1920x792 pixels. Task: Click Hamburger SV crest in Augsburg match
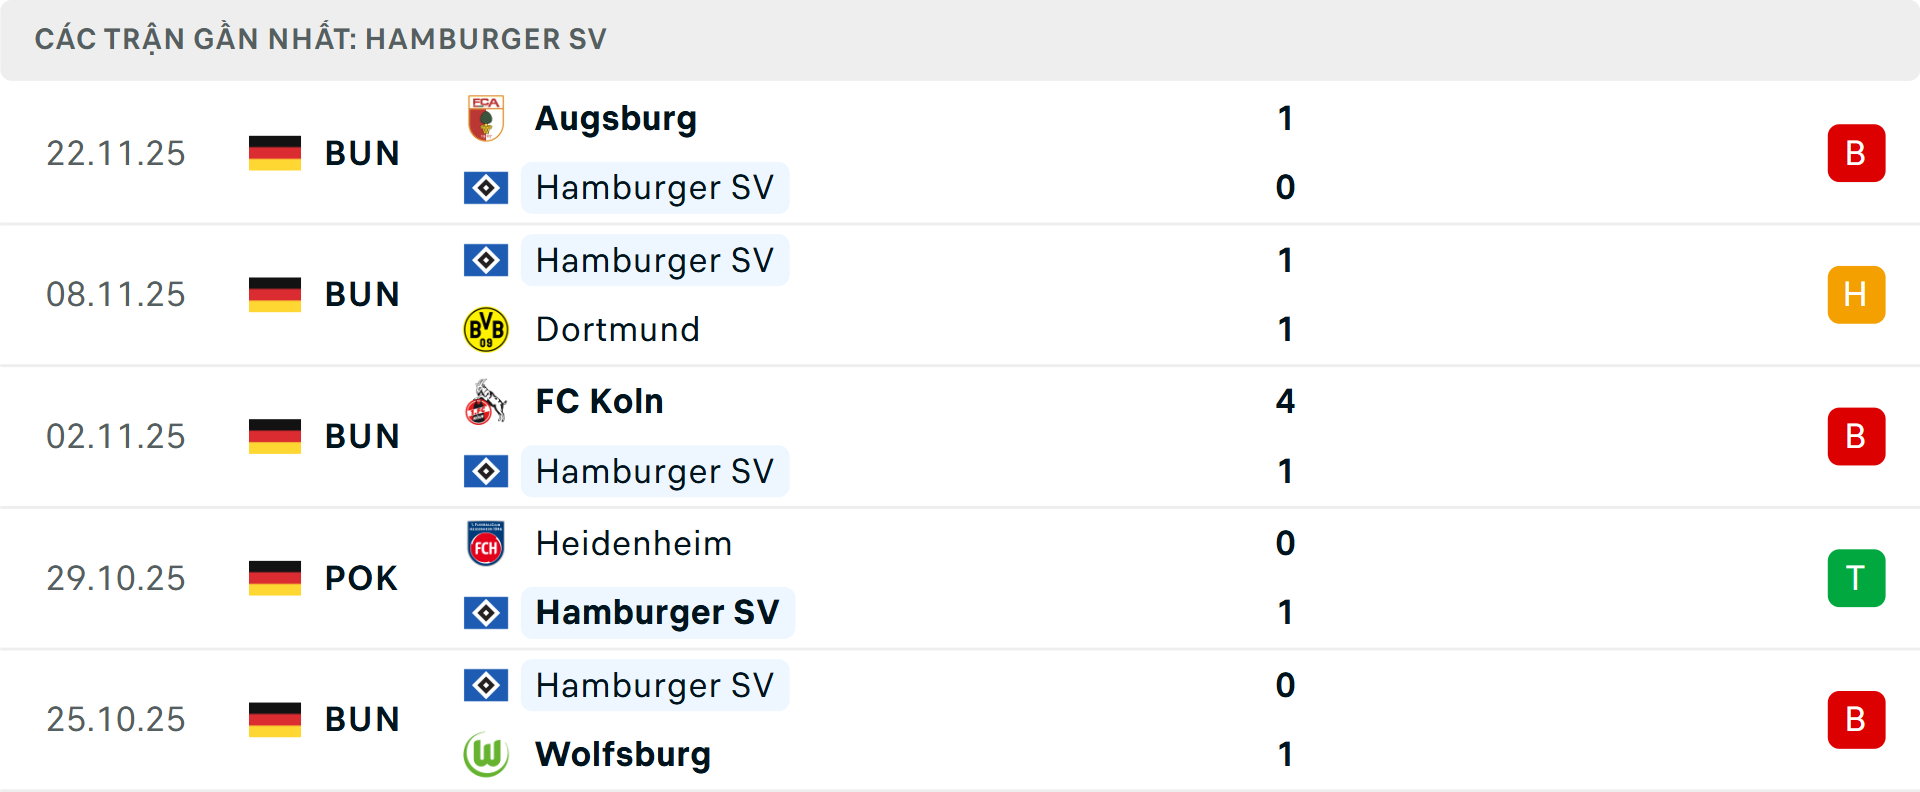click(486, 188)
